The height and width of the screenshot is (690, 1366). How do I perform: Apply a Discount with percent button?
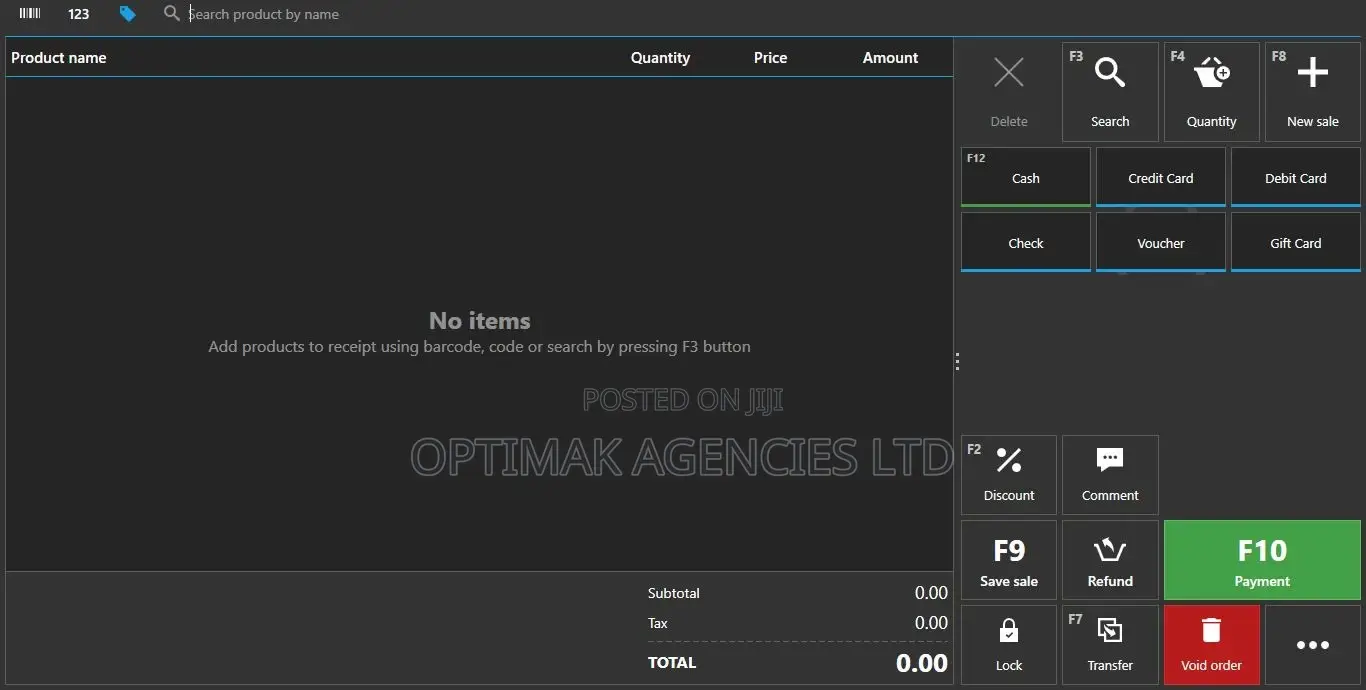tap(1008, 474)
